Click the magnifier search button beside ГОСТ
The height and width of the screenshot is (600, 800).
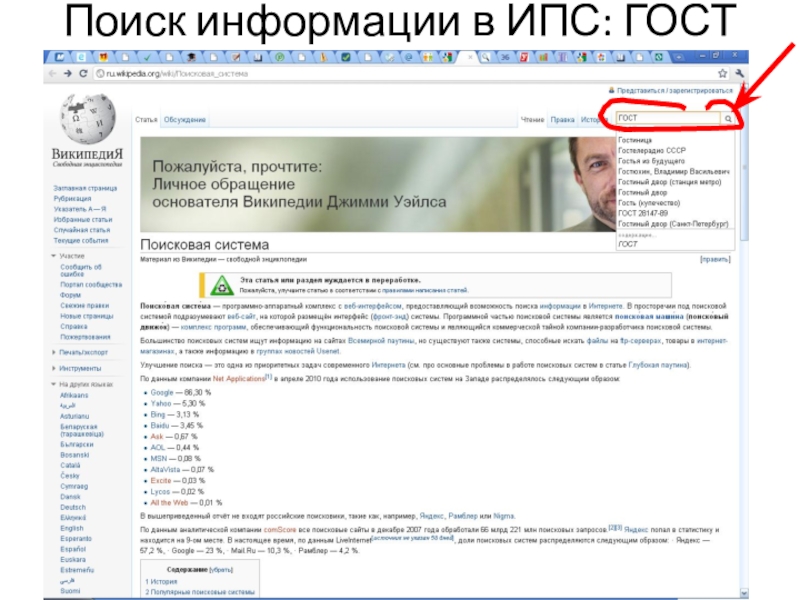[729, 118]
